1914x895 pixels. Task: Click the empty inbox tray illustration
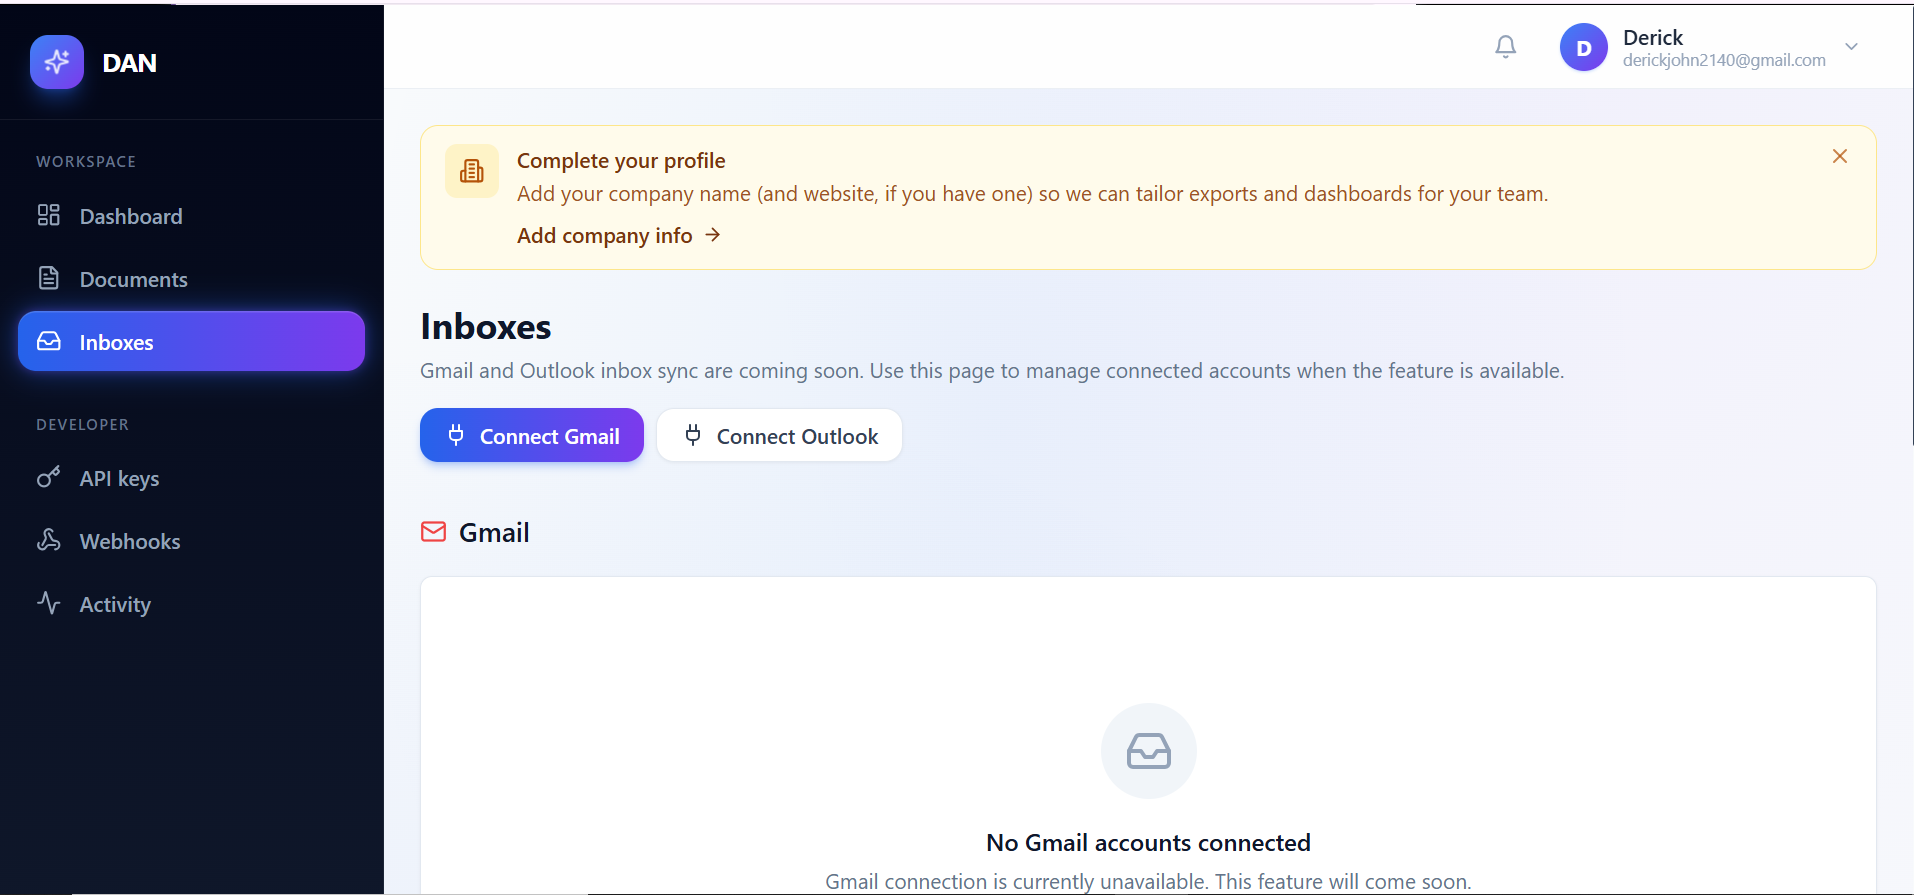tap(1149, 751)
